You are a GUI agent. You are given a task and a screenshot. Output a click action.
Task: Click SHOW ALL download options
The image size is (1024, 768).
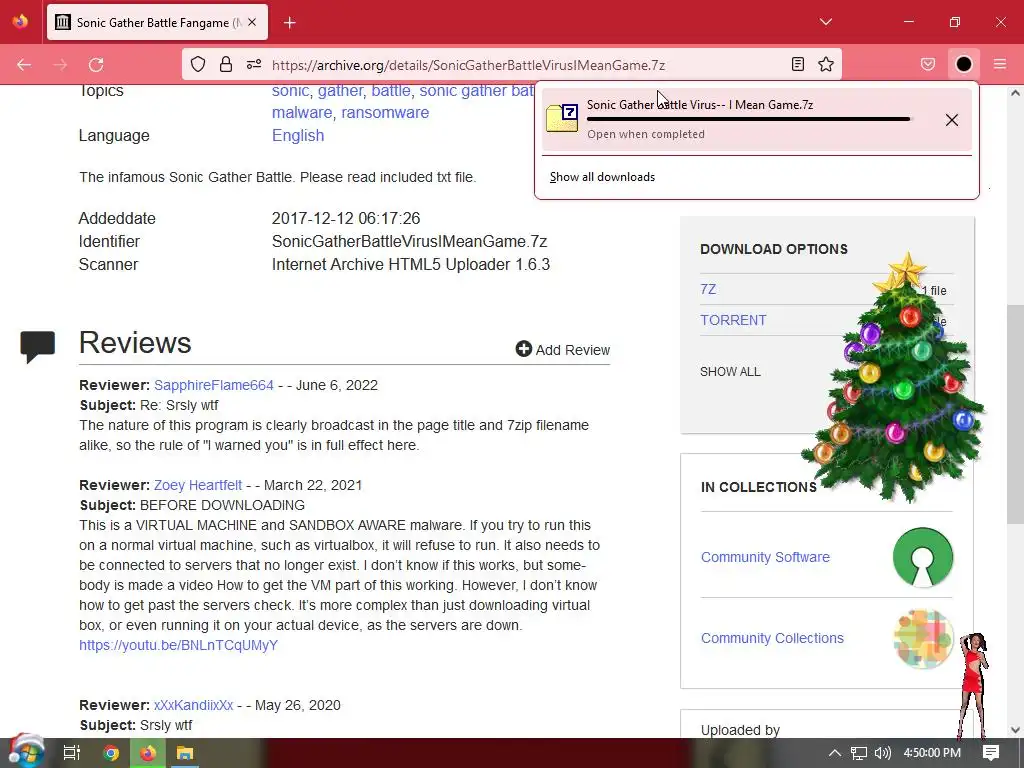730,372
